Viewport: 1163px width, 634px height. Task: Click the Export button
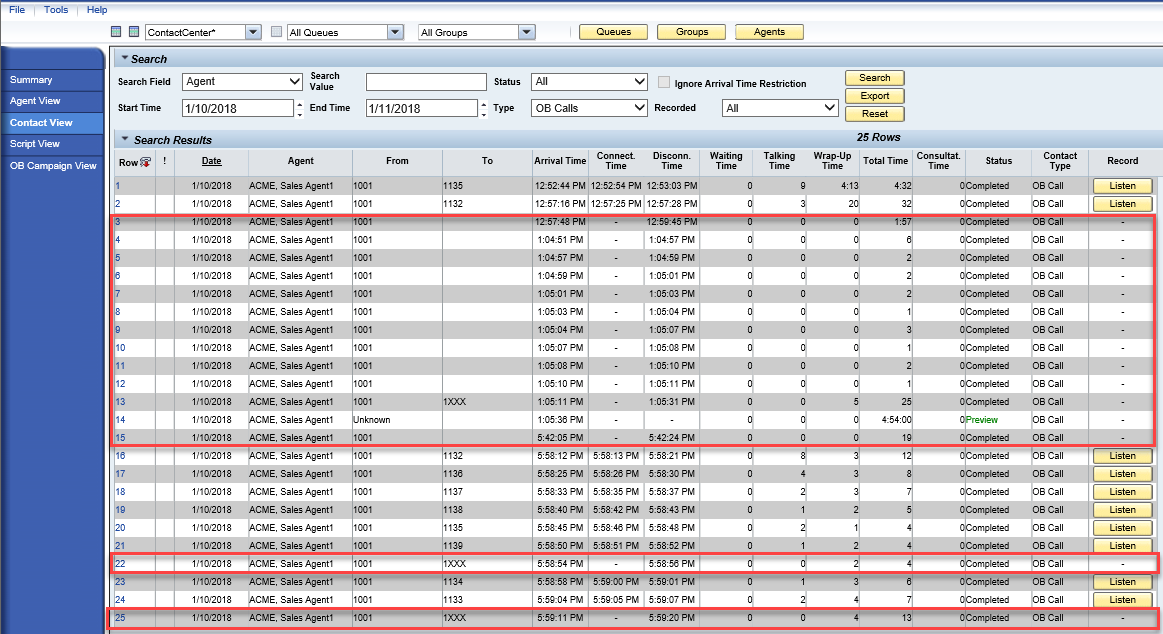click(874, 96)
